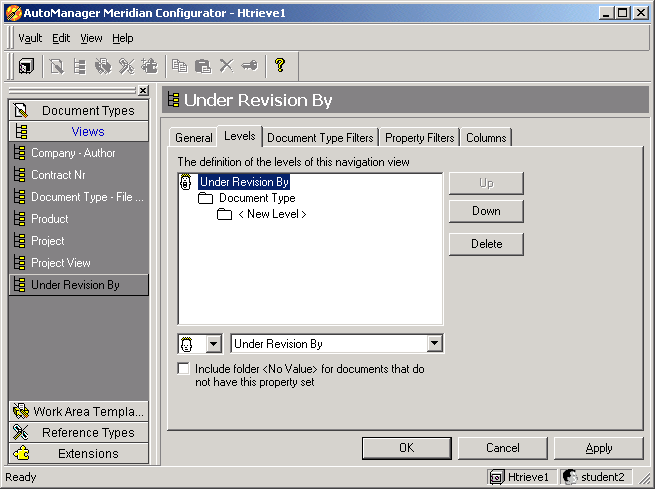Open the View menu
Screen dimensions: 655x489
(x=91, y=38)
